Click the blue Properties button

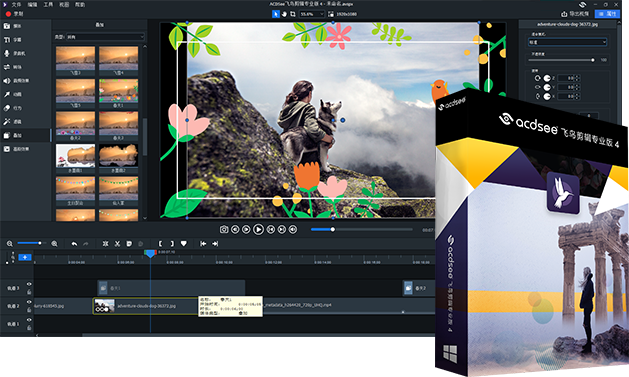(x=607, y=14)
